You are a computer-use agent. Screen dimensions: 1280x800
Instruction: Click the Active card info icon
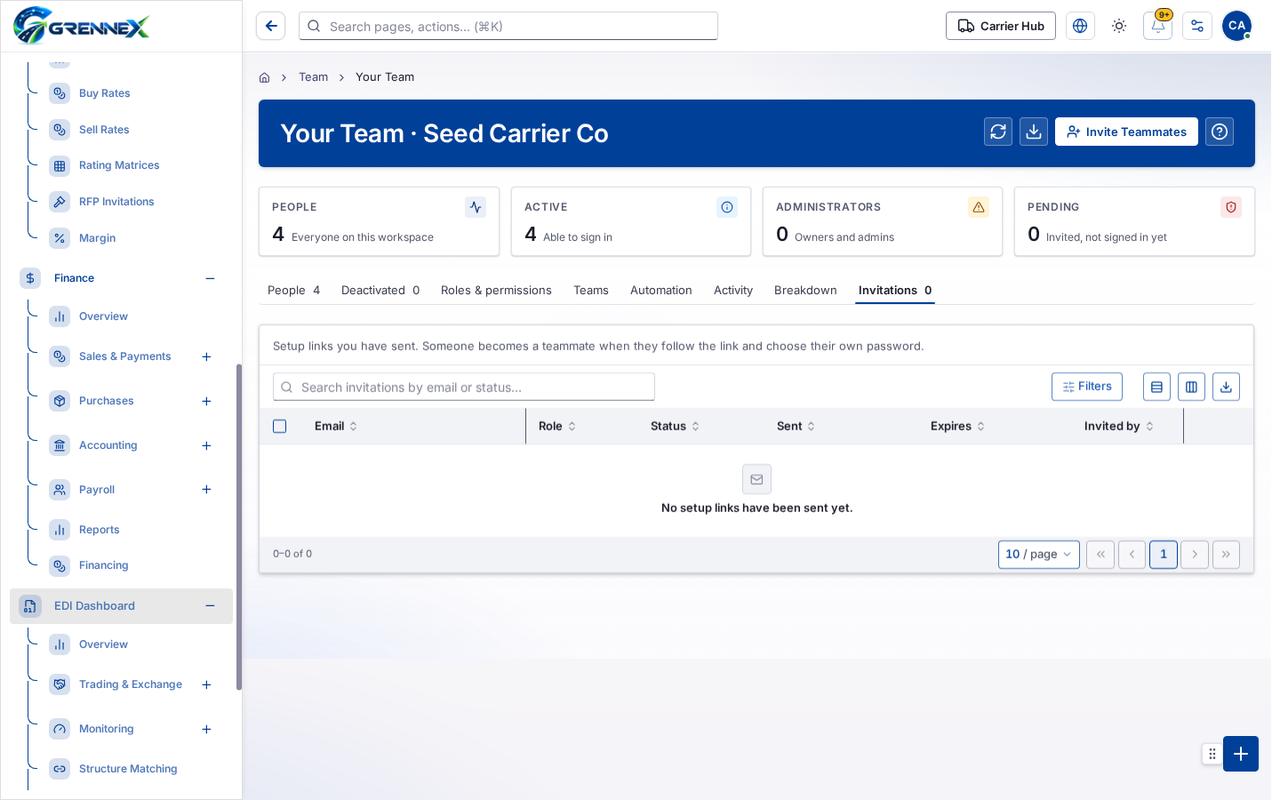pos(727,207)
